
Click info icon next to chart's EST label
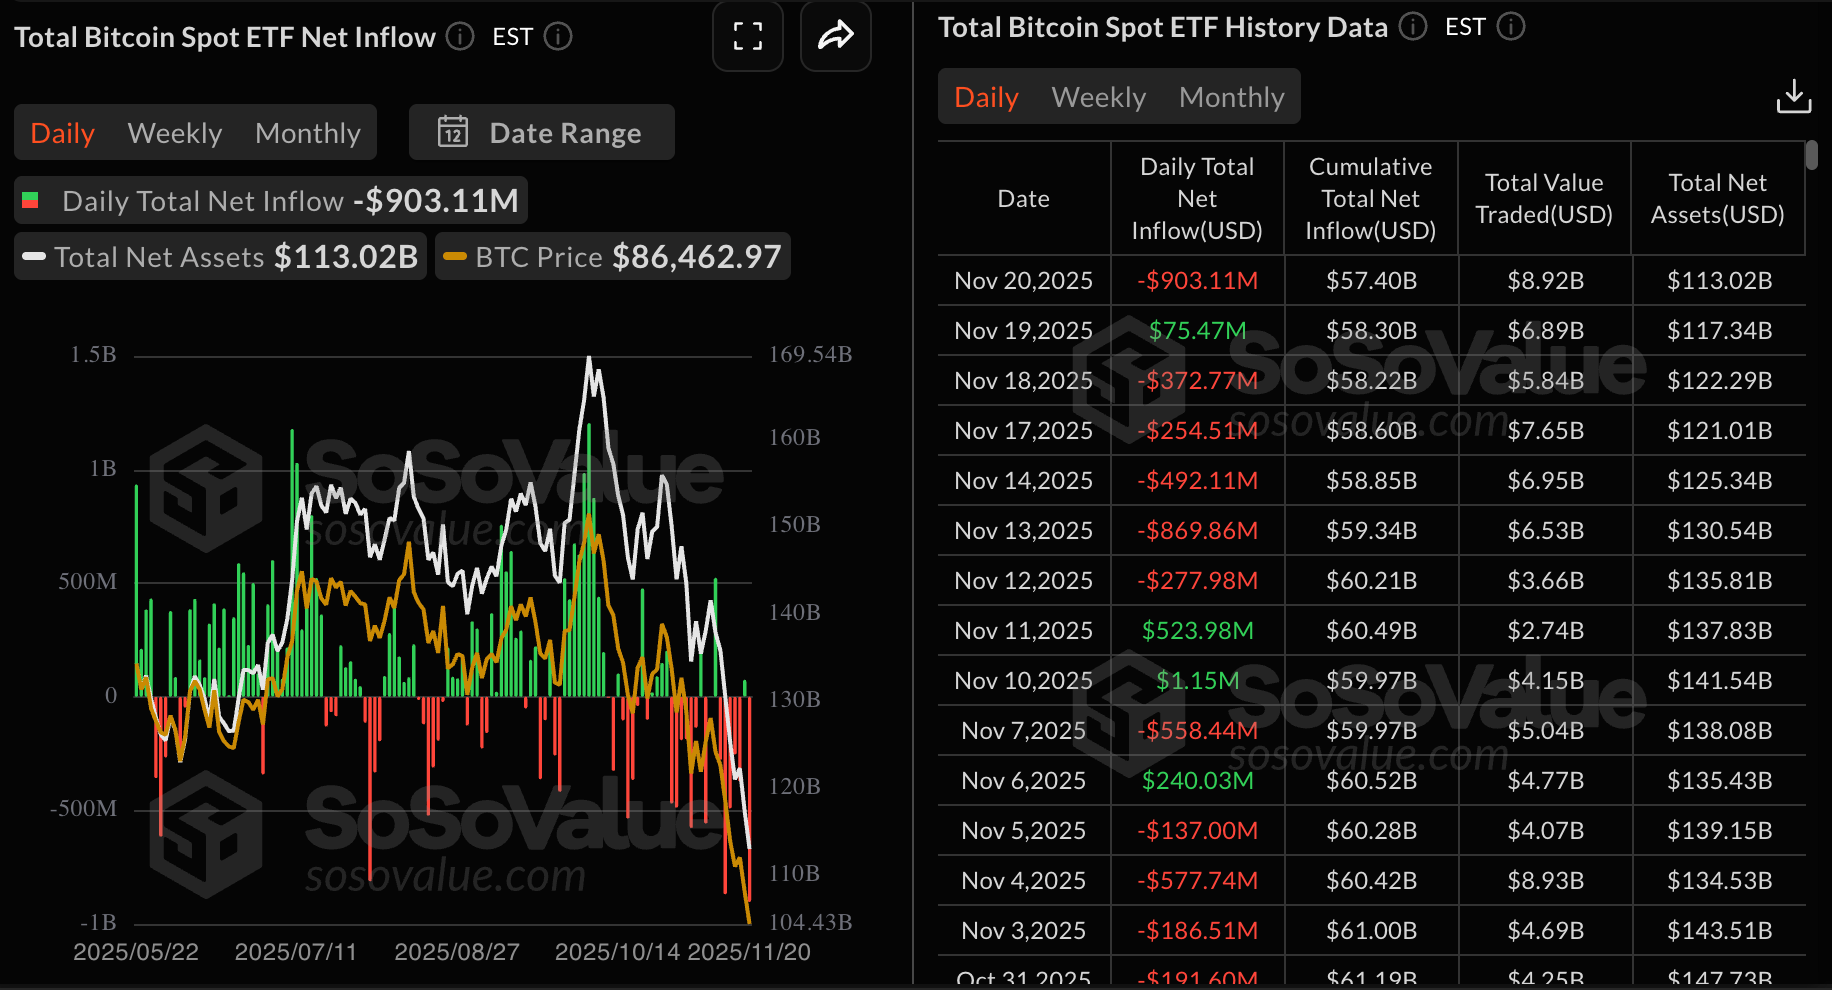coord(558,37)
